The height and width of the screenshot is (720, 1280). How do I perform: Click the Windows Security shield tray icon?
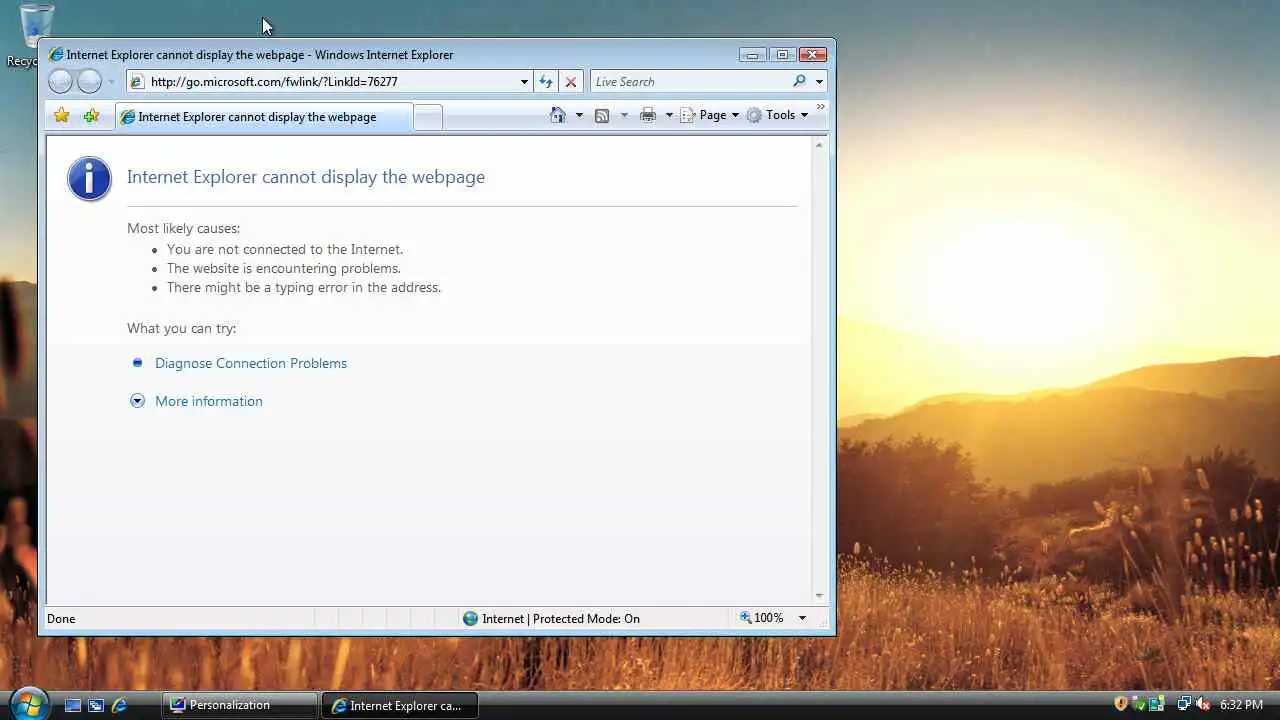[x=1121, y=704]
